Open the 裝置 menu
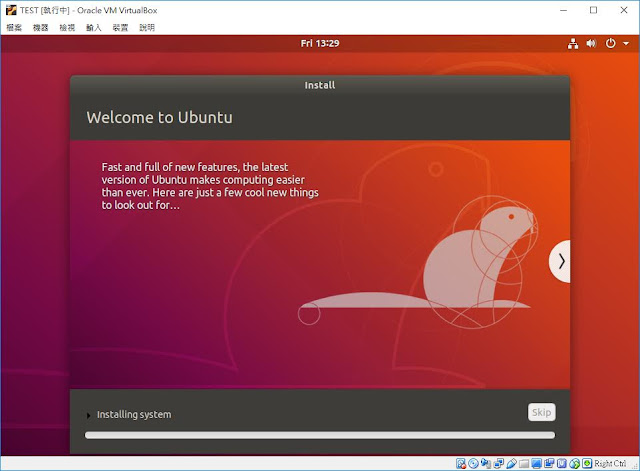The image size is (640, 471). [120, 27]
